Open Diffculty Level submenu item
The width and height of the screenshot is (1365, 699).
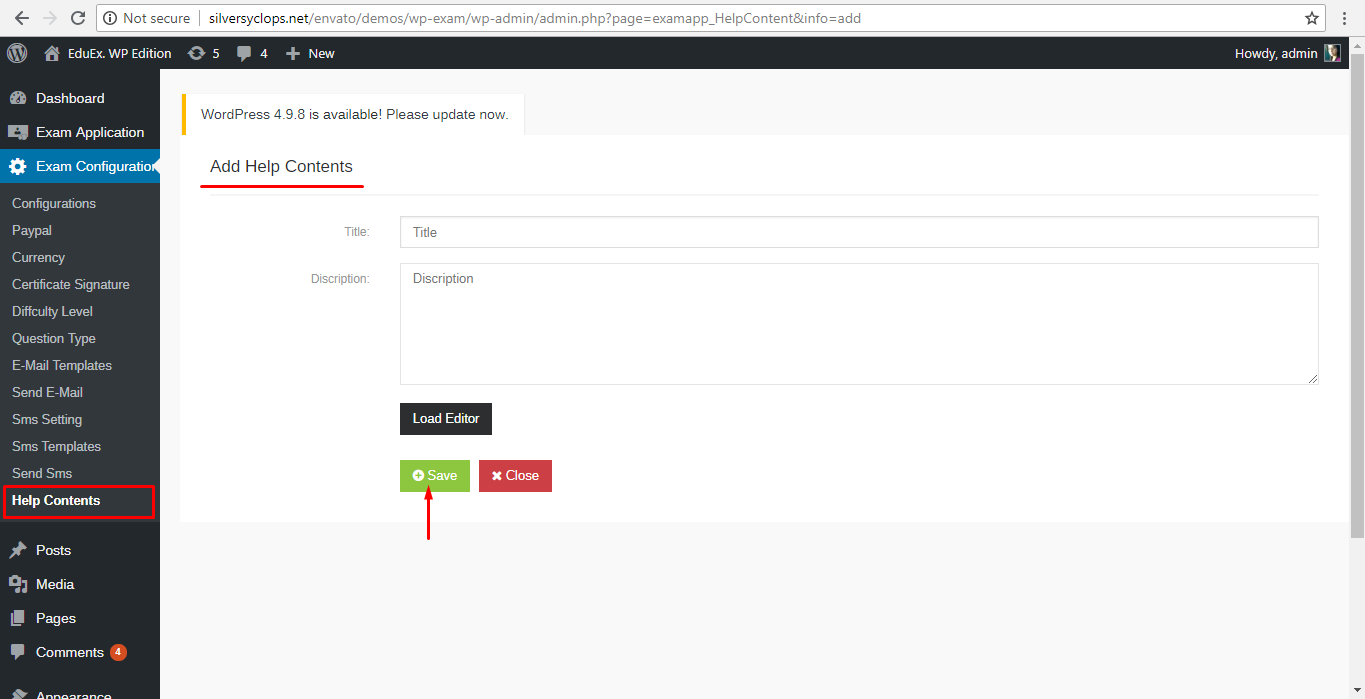52,311
